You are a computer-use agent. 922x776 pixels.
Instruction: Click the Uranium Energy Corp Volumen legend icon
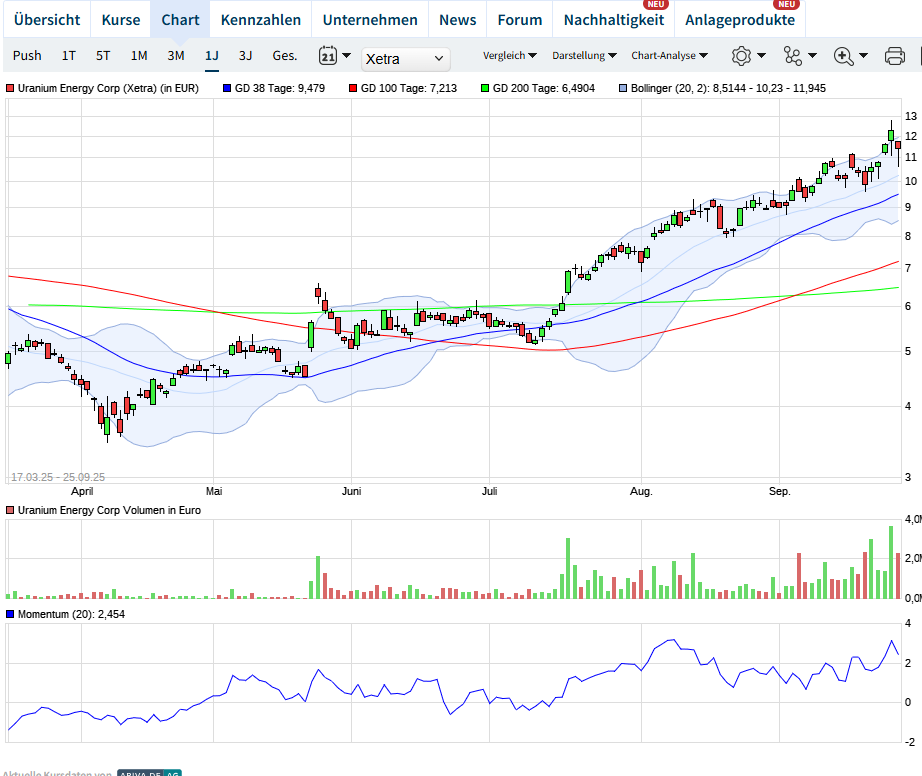10,510
